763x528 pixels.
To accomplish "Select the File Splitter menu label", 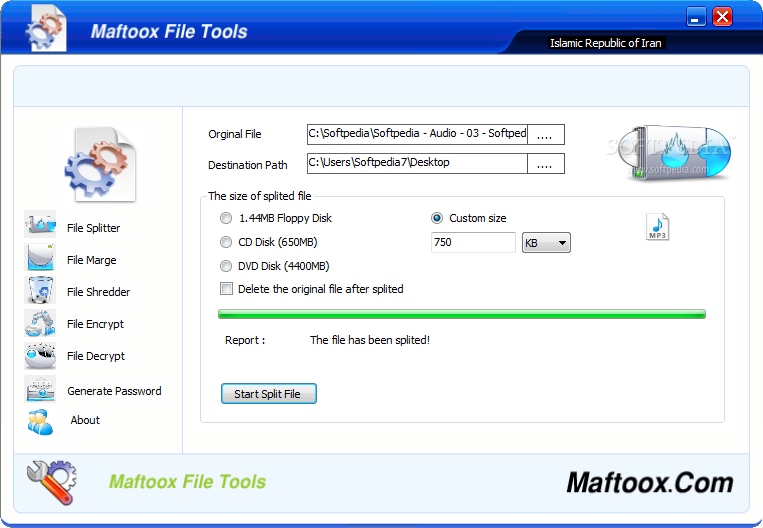I will pyautogui.click(x=93, y=228).
